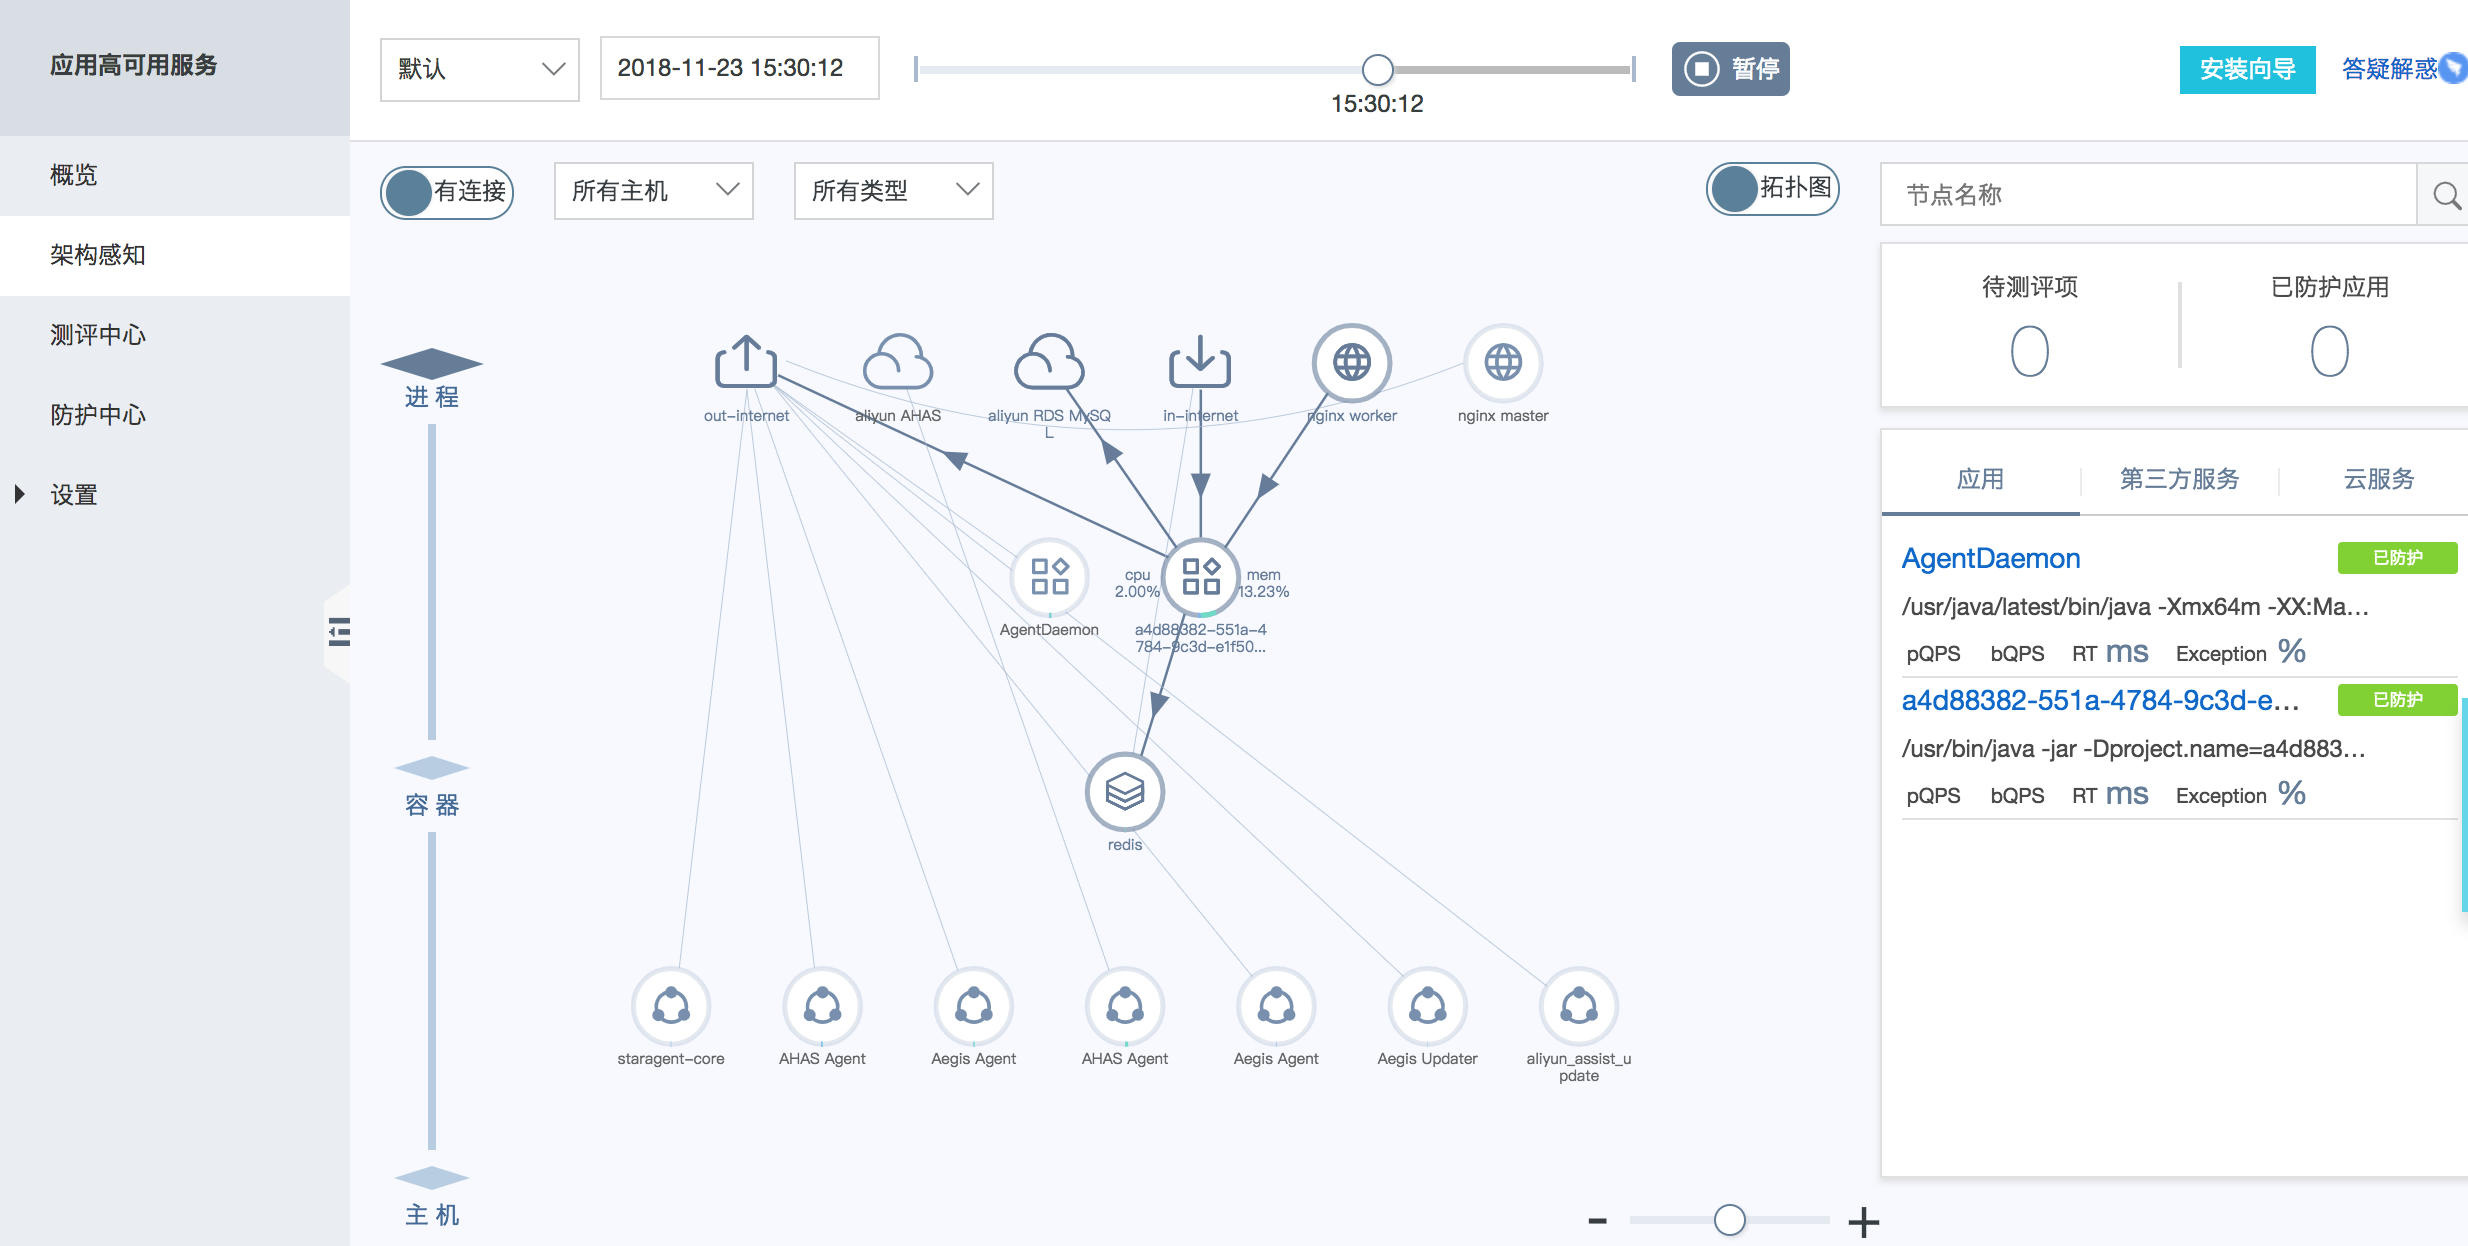Toggle the 拓扑图 topology view switch
This screenshot has height=1246, width=2468.
1771,189
